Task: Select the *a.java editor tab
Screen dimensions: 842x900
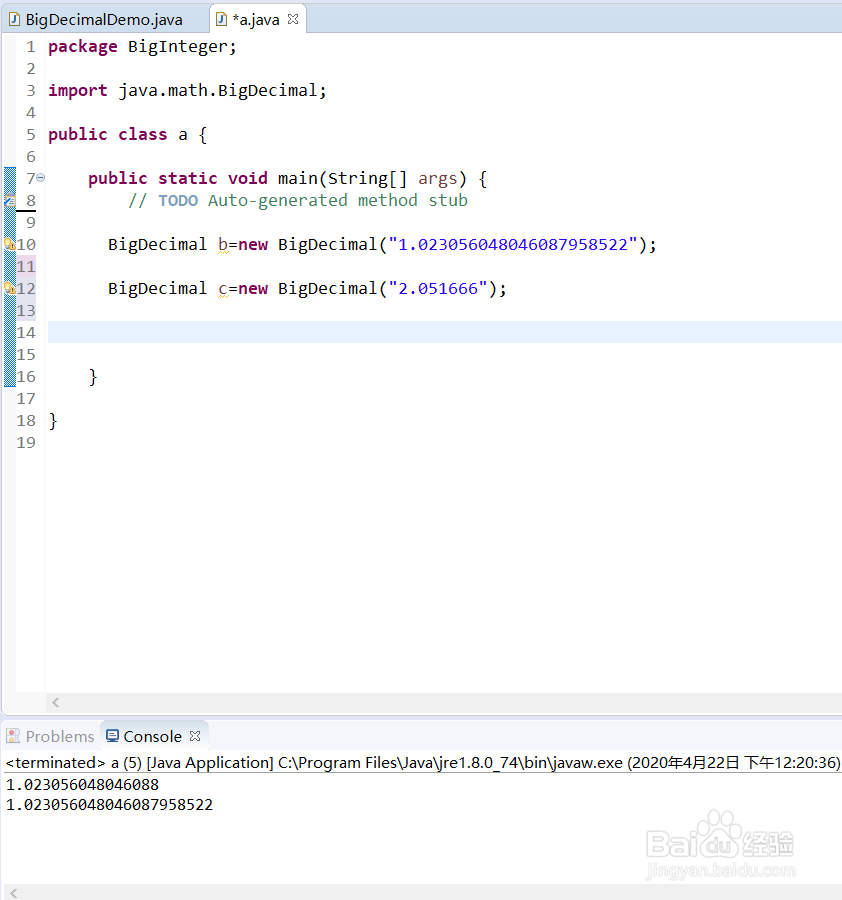Action: tap(256, 20)
